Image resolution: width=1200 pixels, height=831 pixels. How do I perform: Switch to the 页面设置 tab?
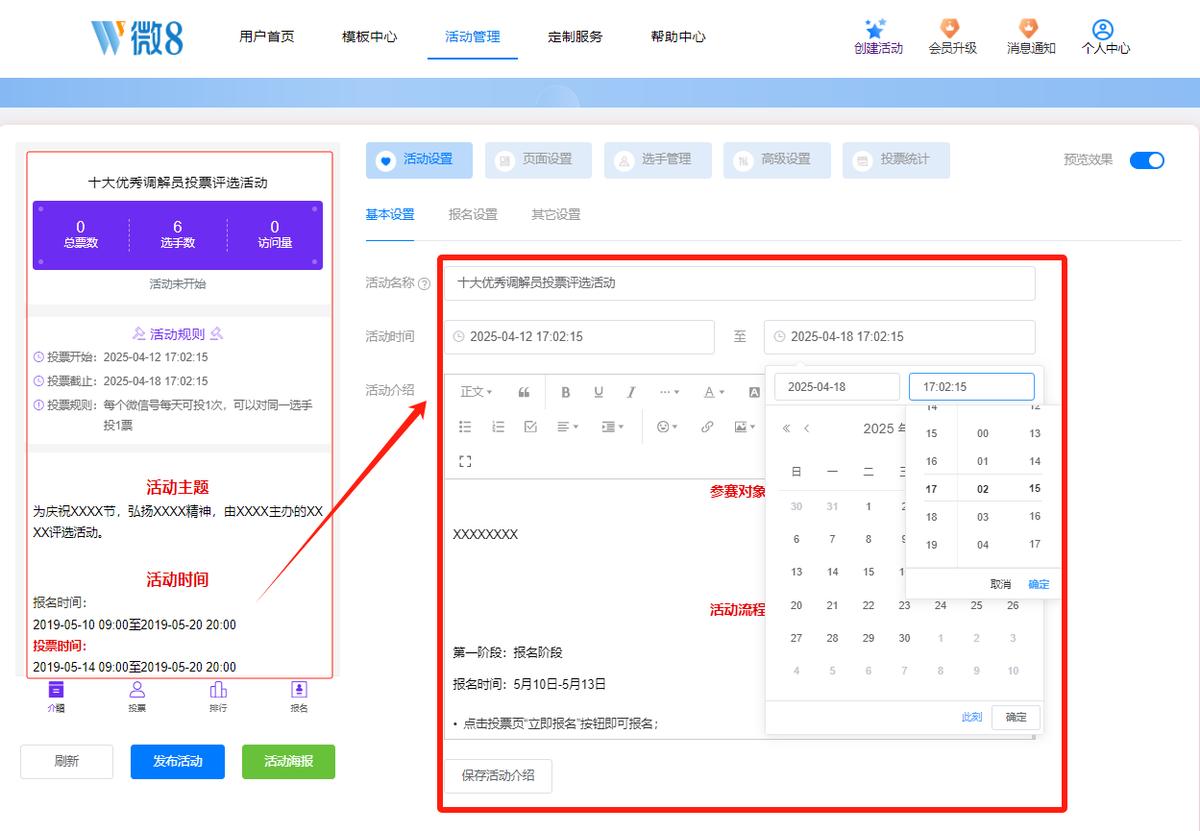(x=538, y=160)
